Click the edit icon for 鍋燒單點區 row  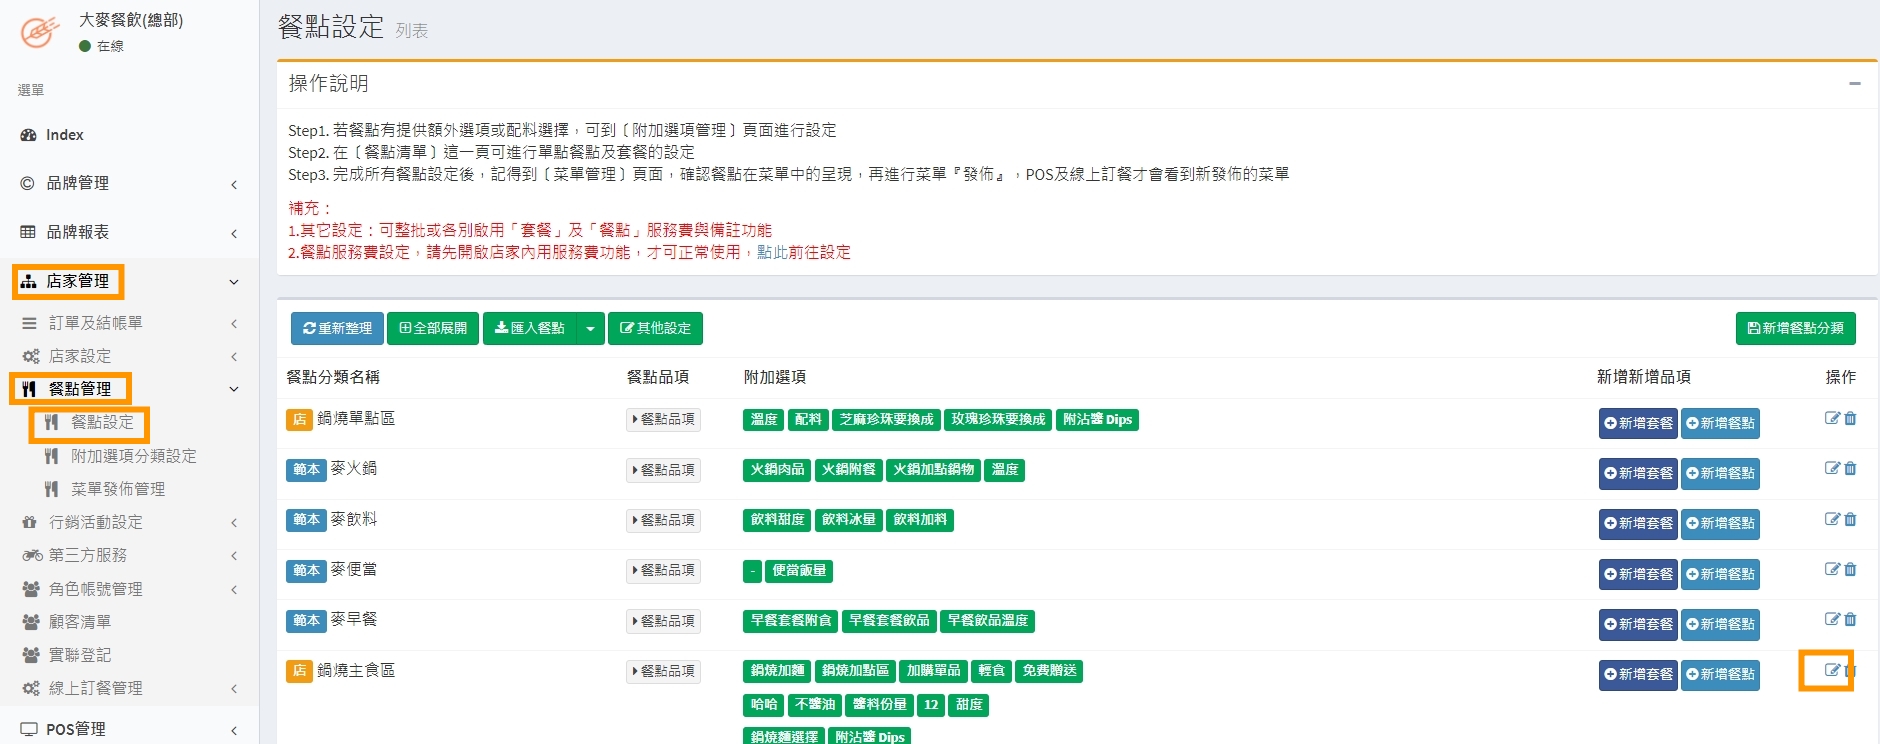(1831, 419)
